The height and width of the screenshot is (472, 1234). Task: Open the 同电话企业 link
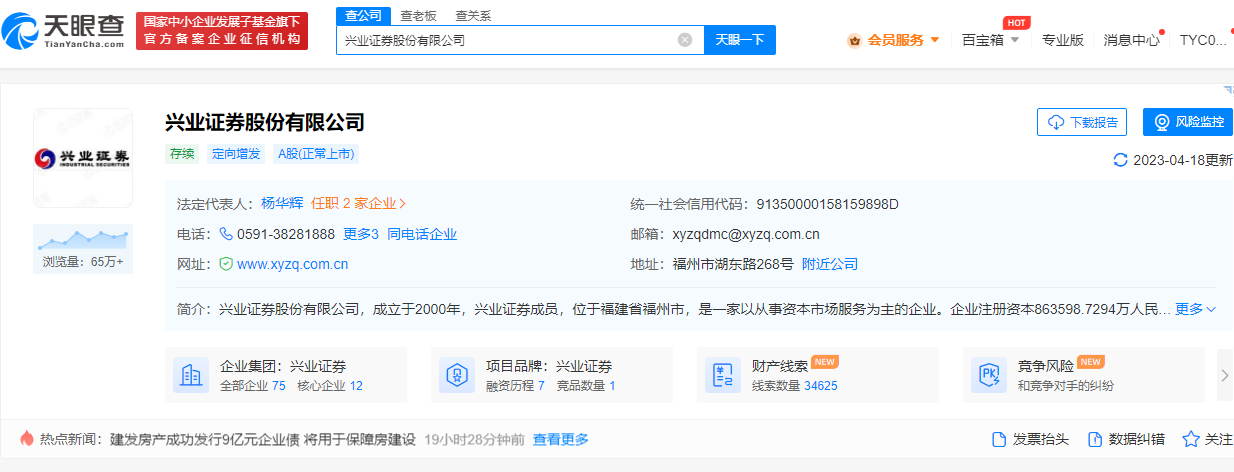422,234
